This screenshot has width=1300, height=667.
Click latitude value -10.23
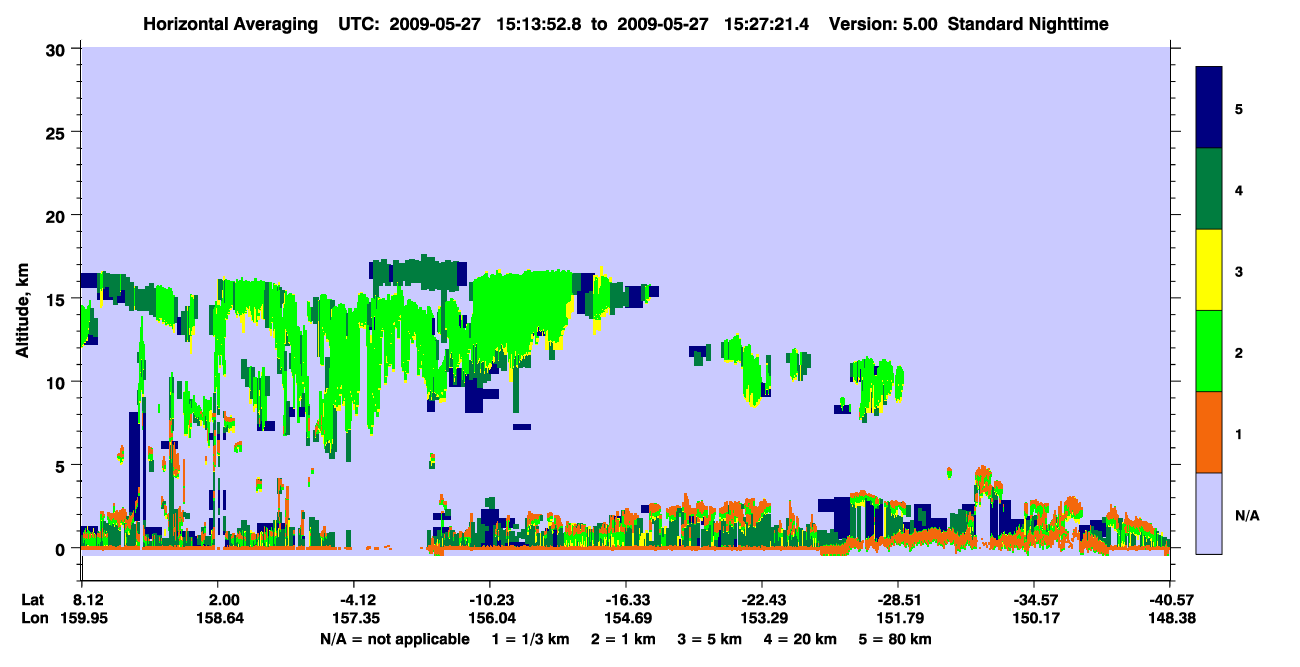490,600
